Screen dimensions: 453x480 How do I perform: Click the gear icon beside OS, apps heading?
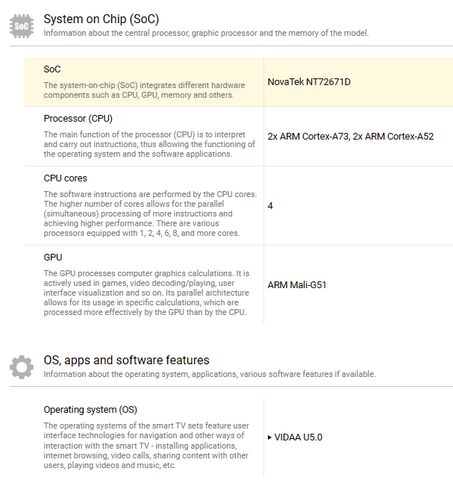coord(22,367)
